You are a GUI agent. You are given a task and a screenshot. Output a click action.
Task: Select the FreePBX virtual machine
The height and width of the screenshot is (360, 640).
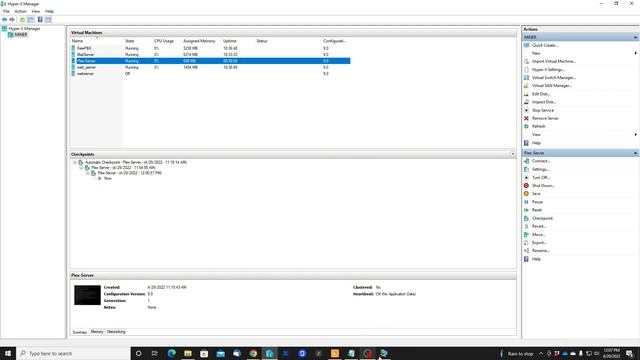84,48
